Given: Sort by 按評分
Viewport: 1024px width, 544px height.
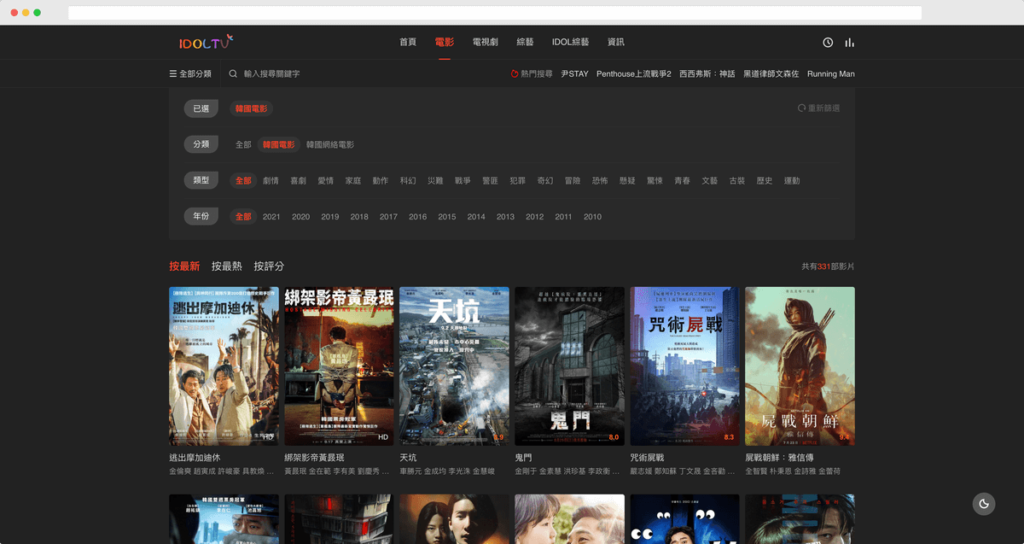Looking at the screenshot, I should point(269,266).
